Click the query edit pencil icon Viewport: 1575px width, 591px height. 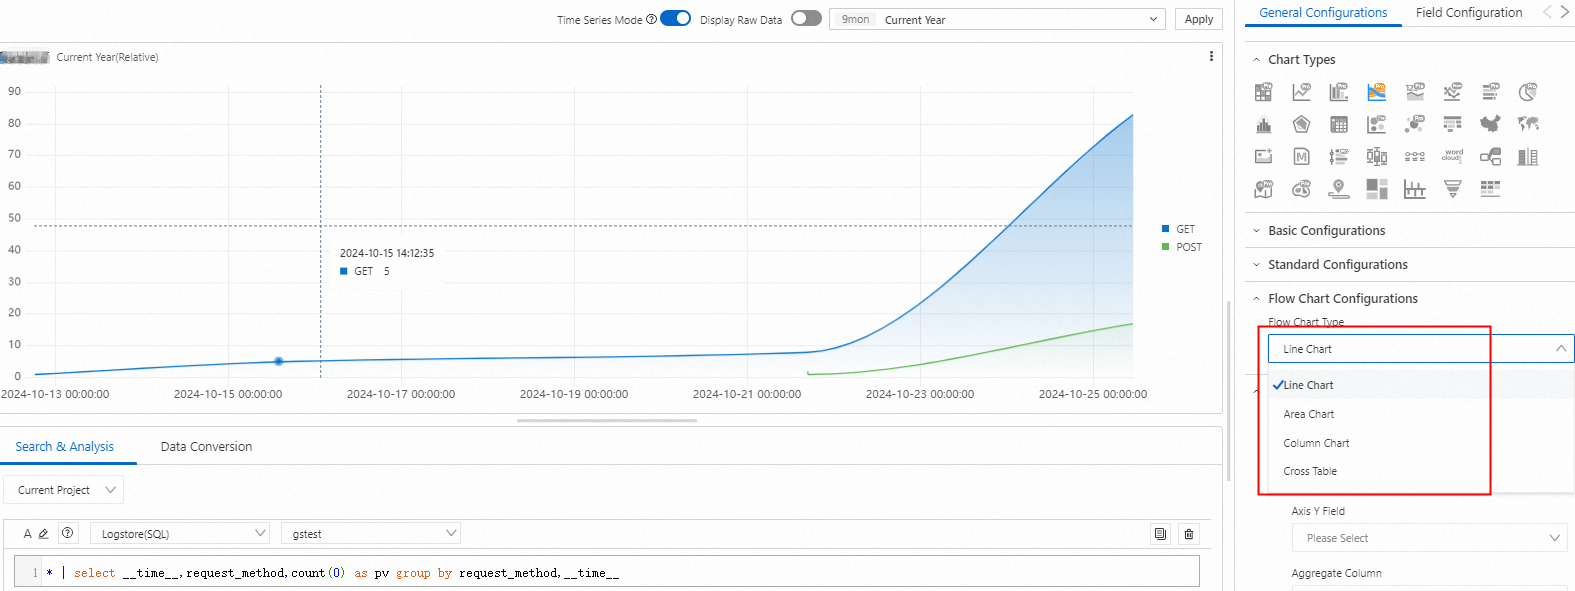(x=44, y=534)
